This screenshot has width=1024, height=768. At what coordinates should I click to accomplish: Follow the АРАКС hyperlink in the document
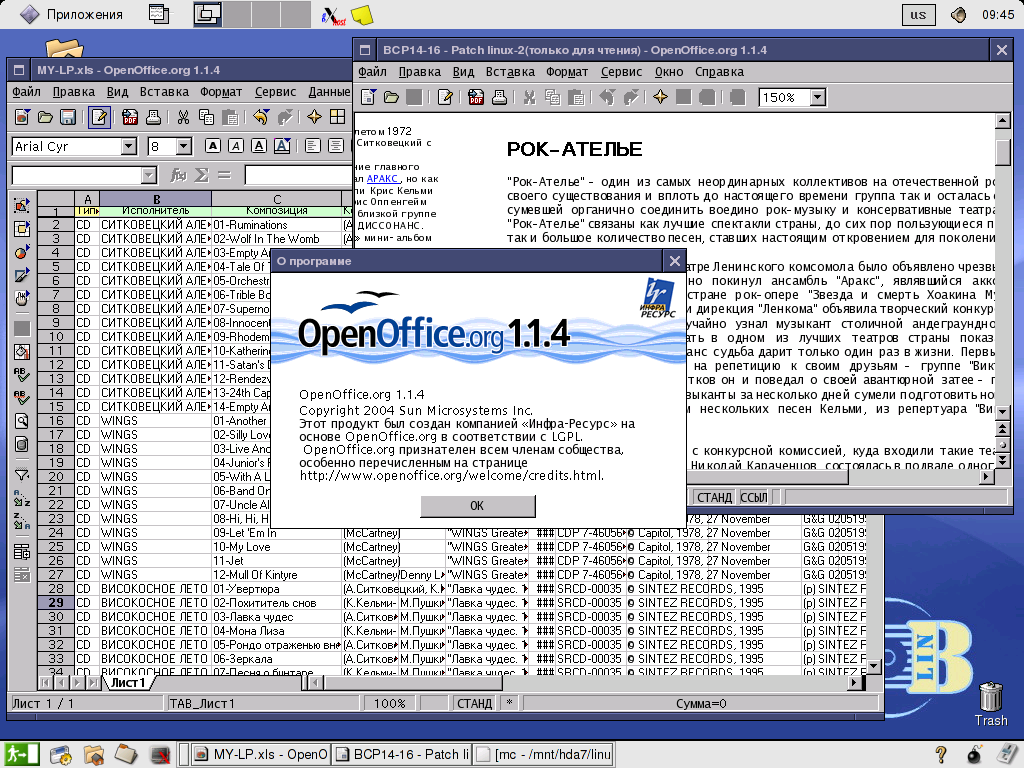point(383,178)
